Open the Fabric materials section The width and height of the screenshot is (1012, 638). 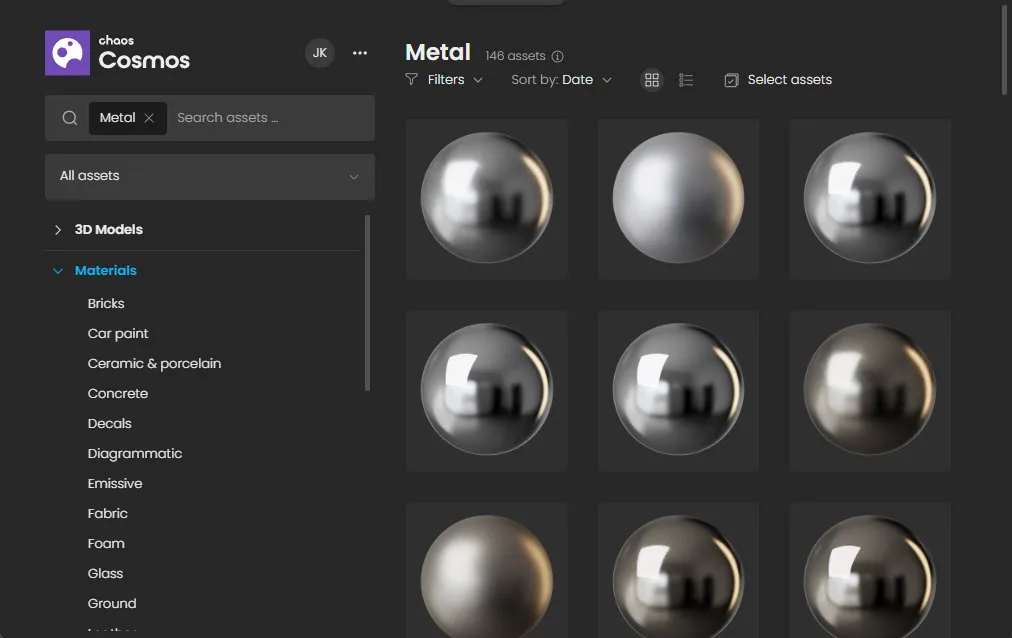pyautogui.click(x=108, y=513)
